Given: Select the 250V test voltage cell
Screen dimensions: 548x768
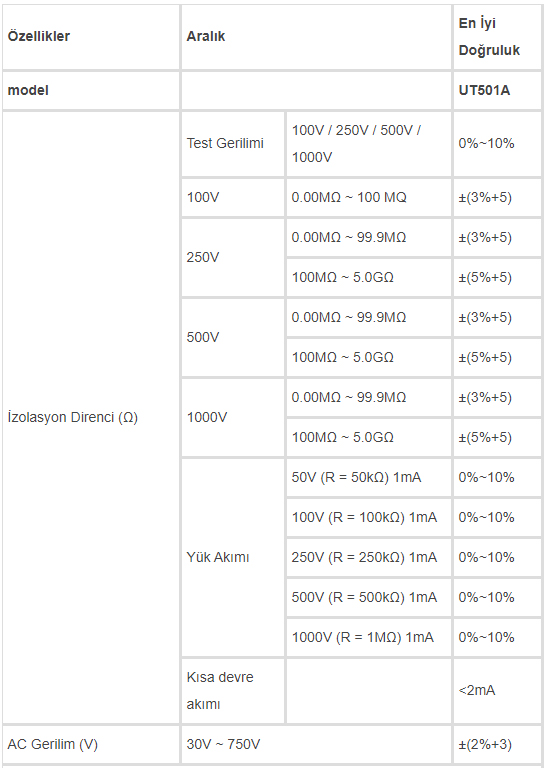Looking at the screenshot, I should 233,257.
